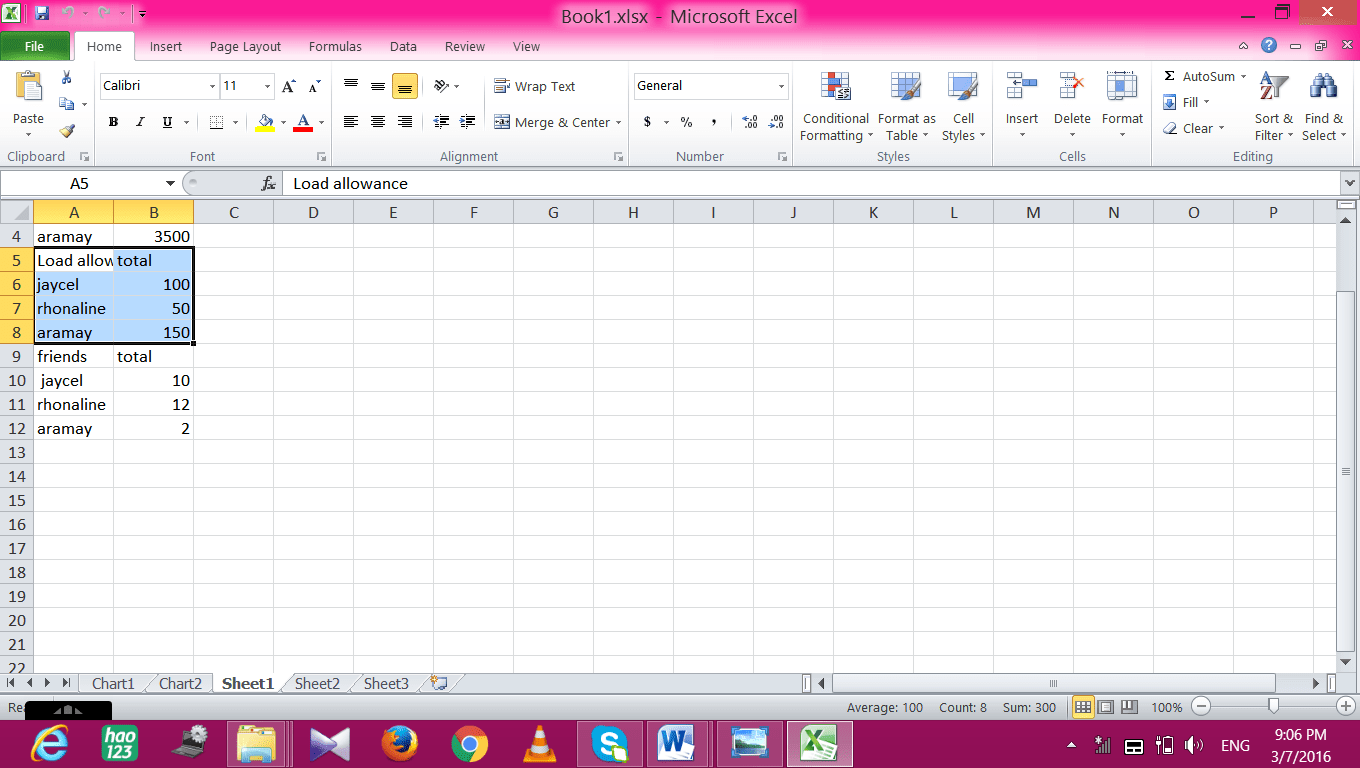This screenshot has height=768, width=1360.
Task: Open the Fill dropdown
Action: (1186, 102)
